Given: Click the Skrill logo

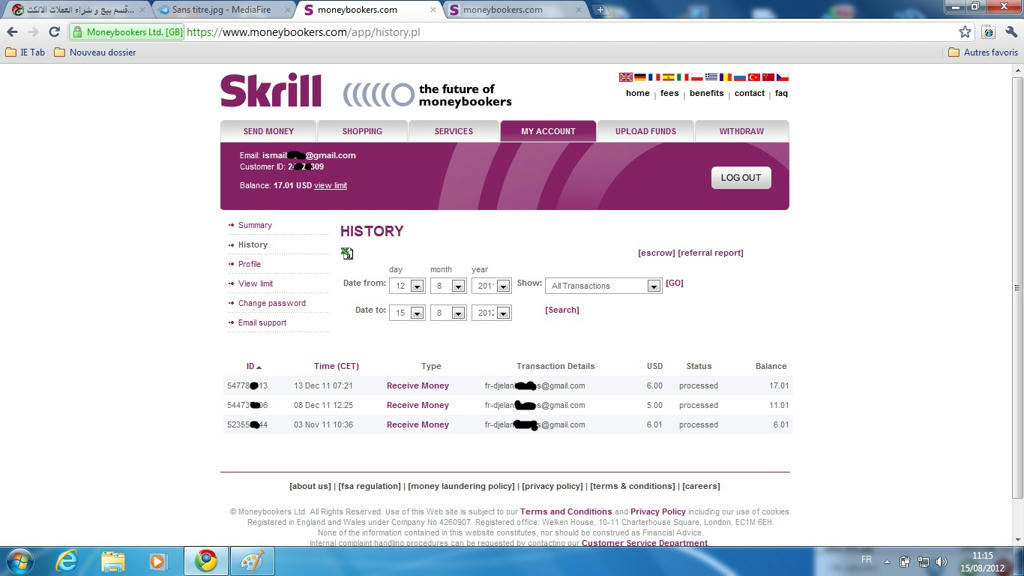Looking at the screenshot, I should (271, 91).
